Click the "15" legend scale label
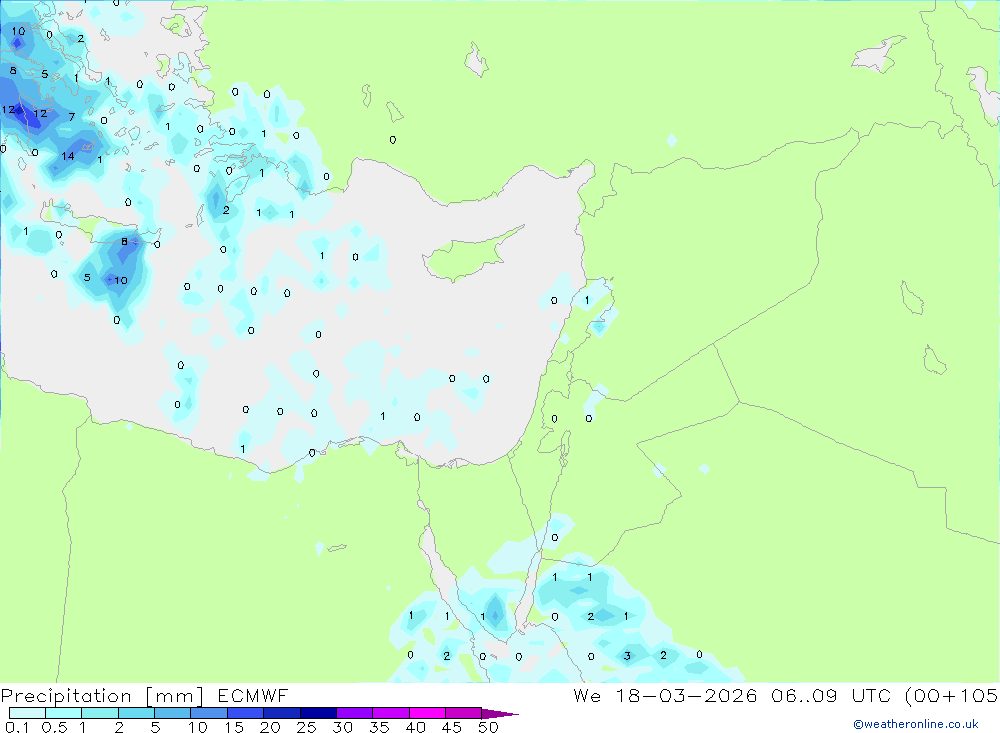Image resolution: width=1000 pixels, height=733 pixels. click(x=234, y=727)
